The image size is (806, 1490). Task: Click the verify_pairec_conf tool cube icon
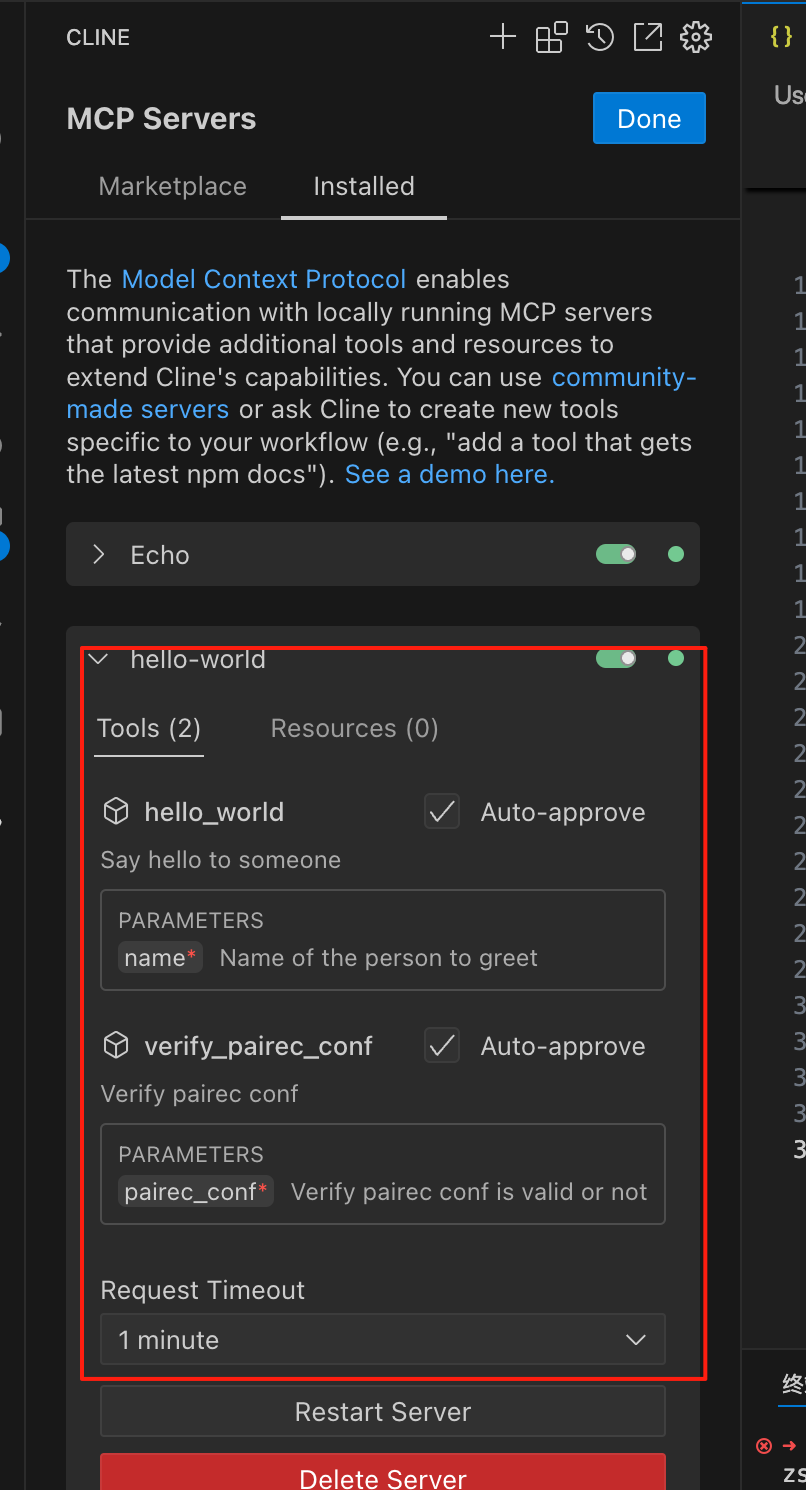pyautogui.click(x=117, y=1046)
